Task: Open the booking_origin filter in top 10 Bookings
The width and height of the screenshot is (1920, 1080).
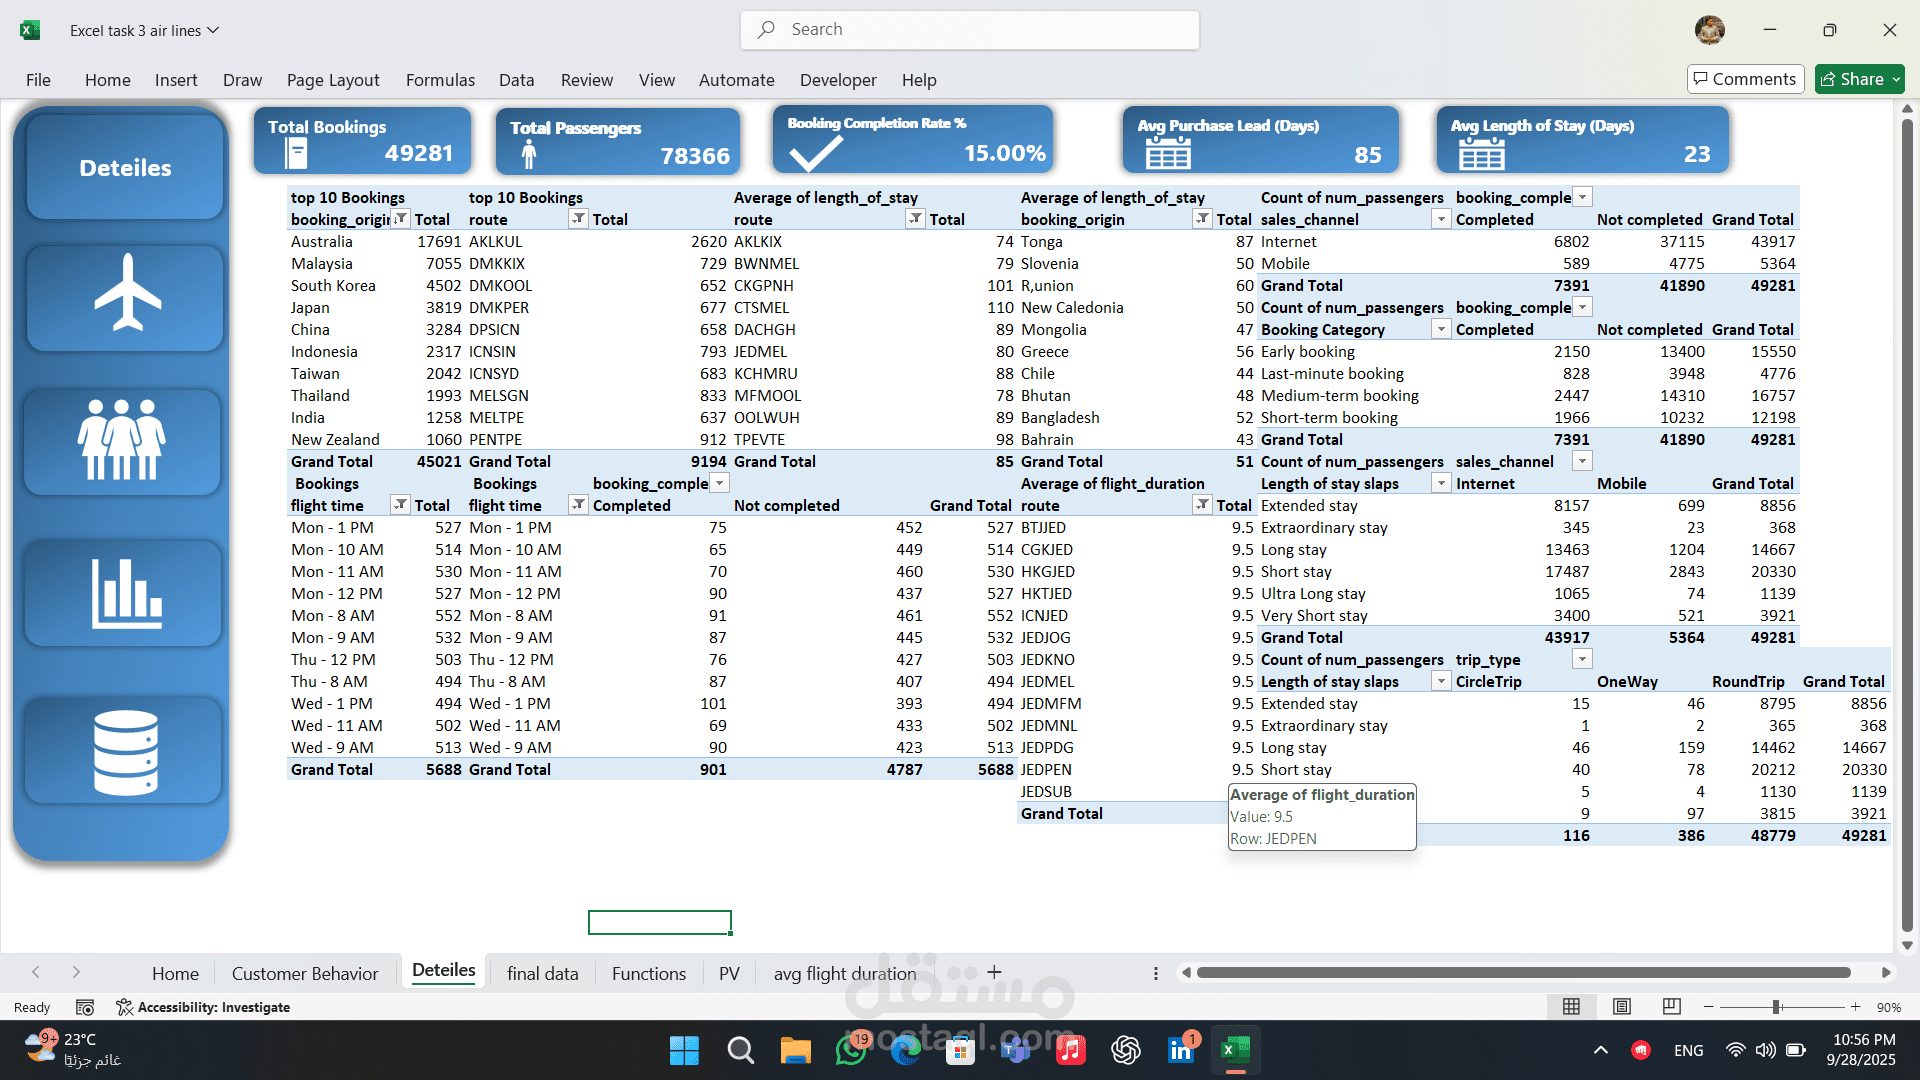Action: point(400,219)
